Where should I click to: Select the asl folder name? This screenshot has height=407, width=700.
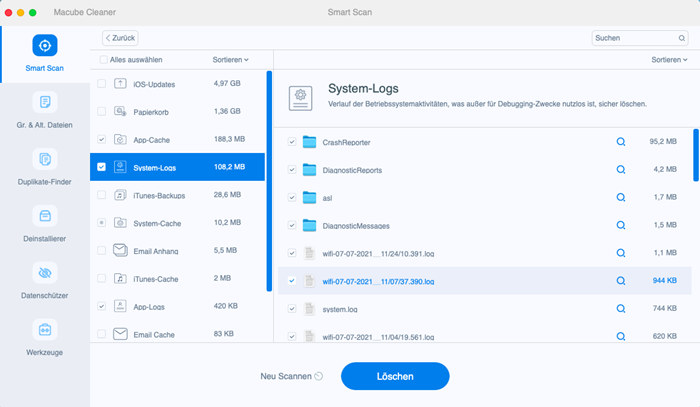pyautogui.click(x=327, y=198)
